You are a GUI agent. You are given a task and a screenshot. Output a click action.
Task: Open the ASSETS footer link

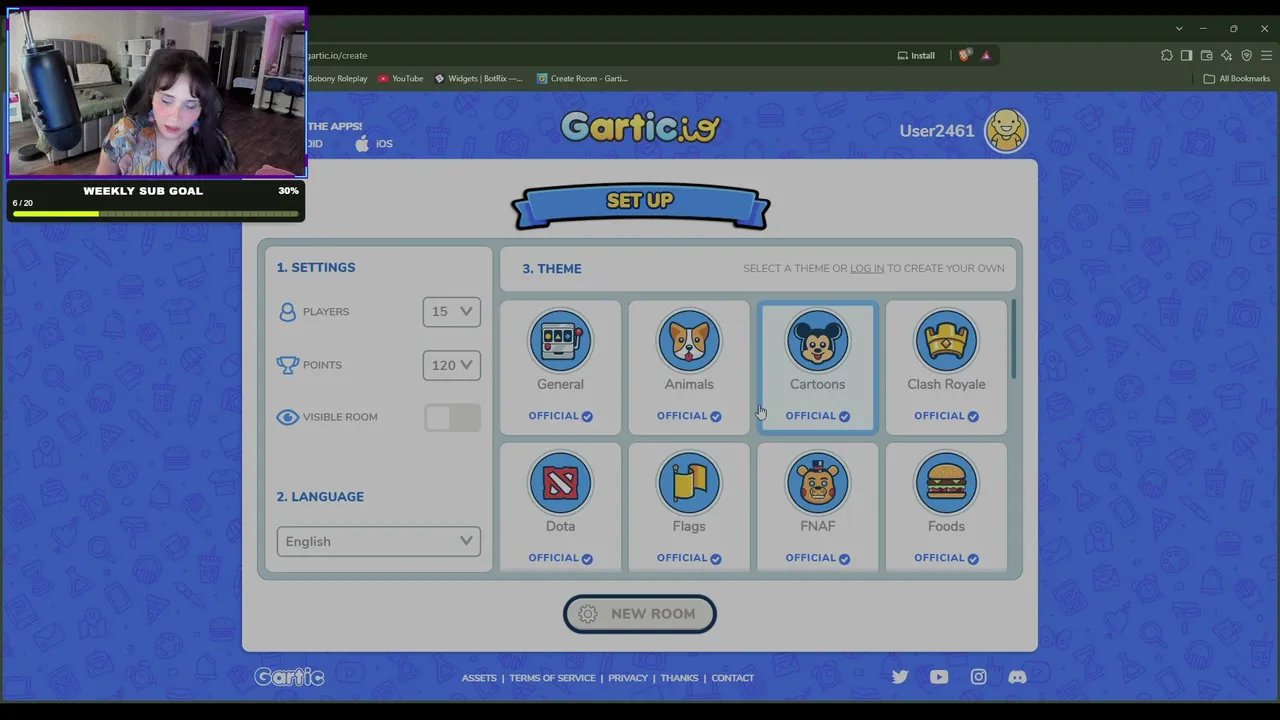(479, 678)
